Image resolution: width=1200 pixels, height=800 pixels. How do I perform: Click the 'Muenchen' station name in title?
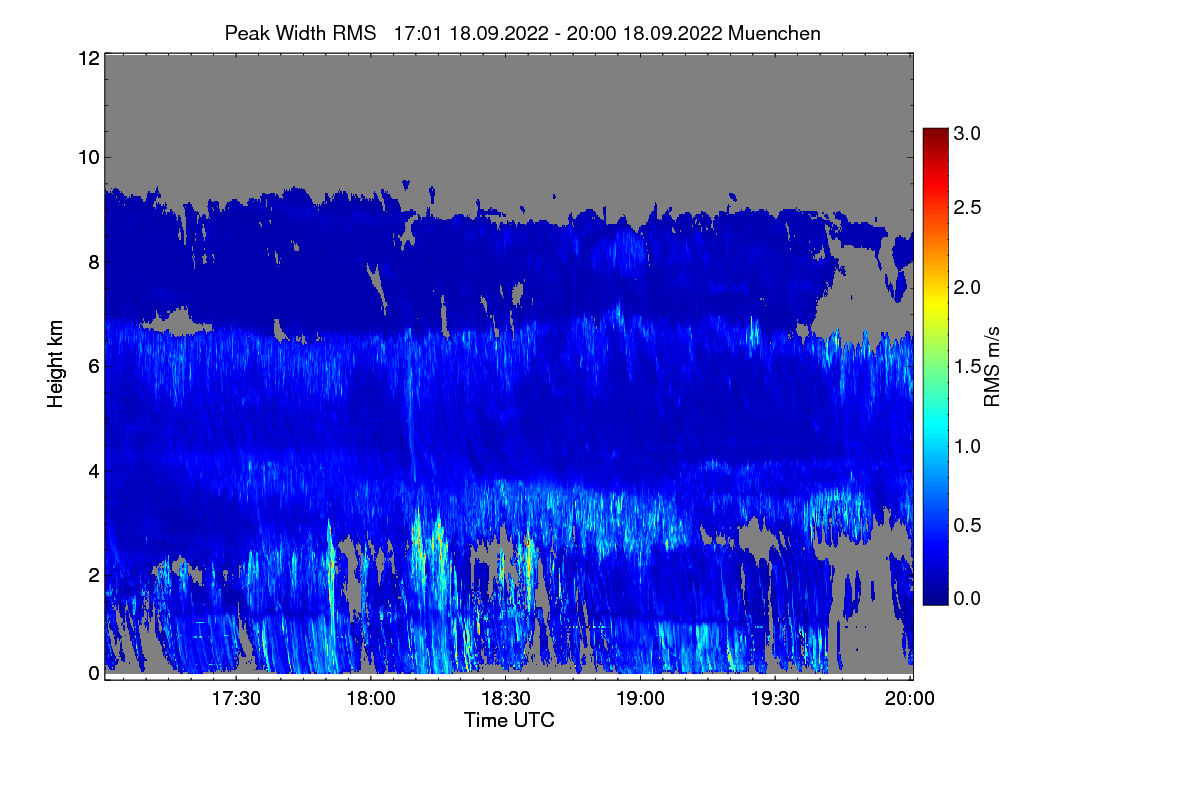point(775,33)
